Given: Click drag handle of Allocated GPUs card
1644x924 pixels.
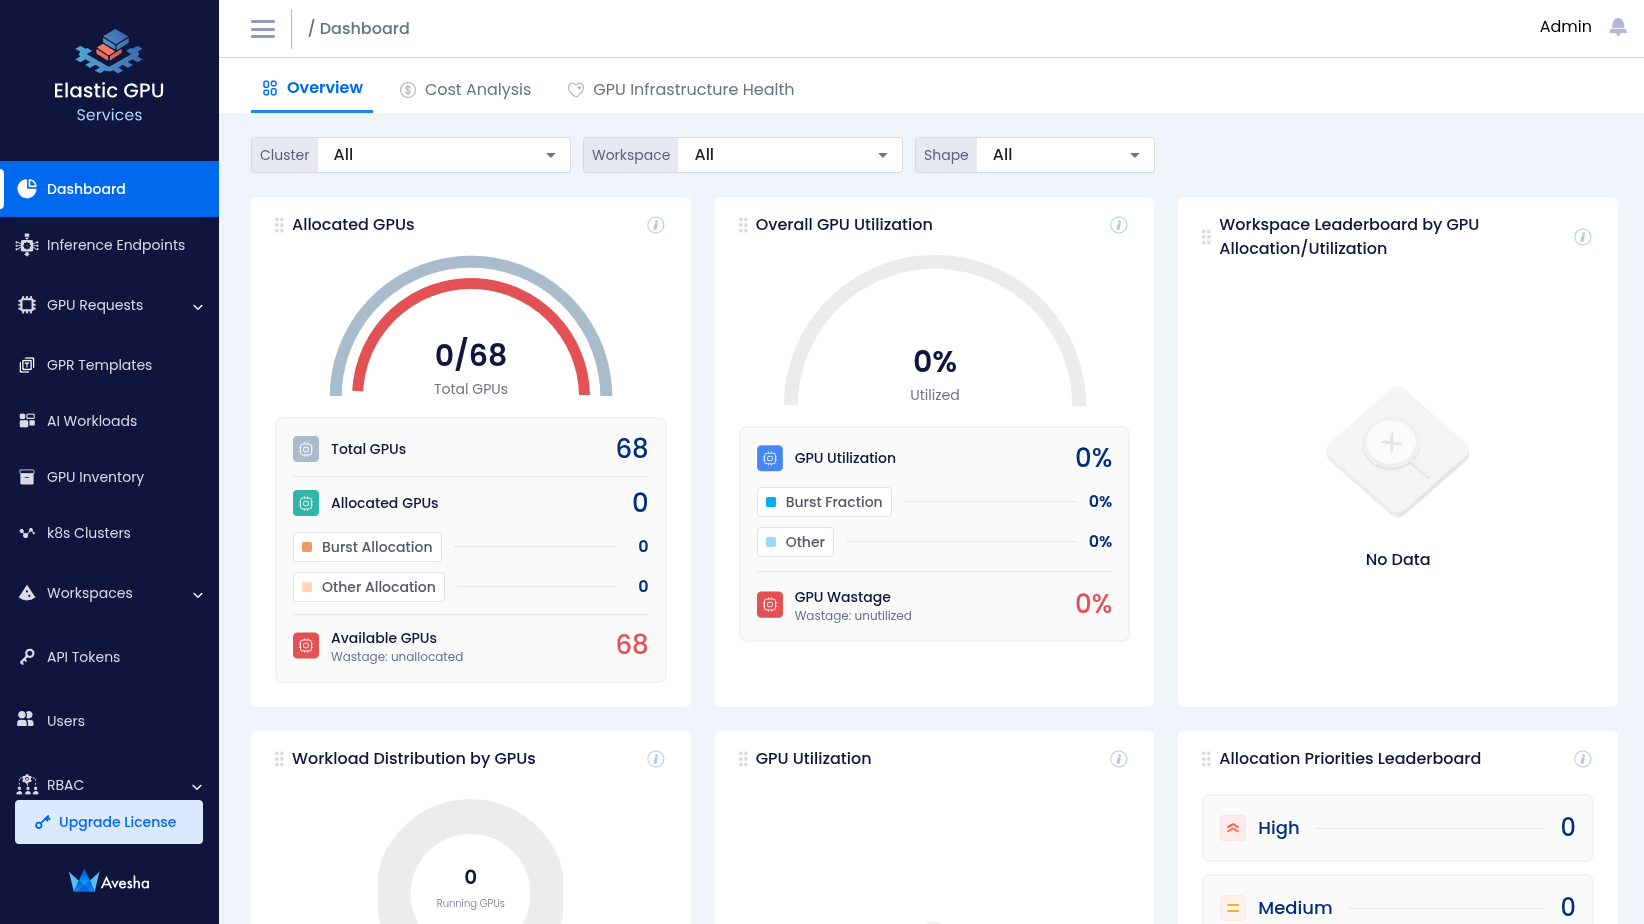Looking at the screenshot, I should 279,225.
